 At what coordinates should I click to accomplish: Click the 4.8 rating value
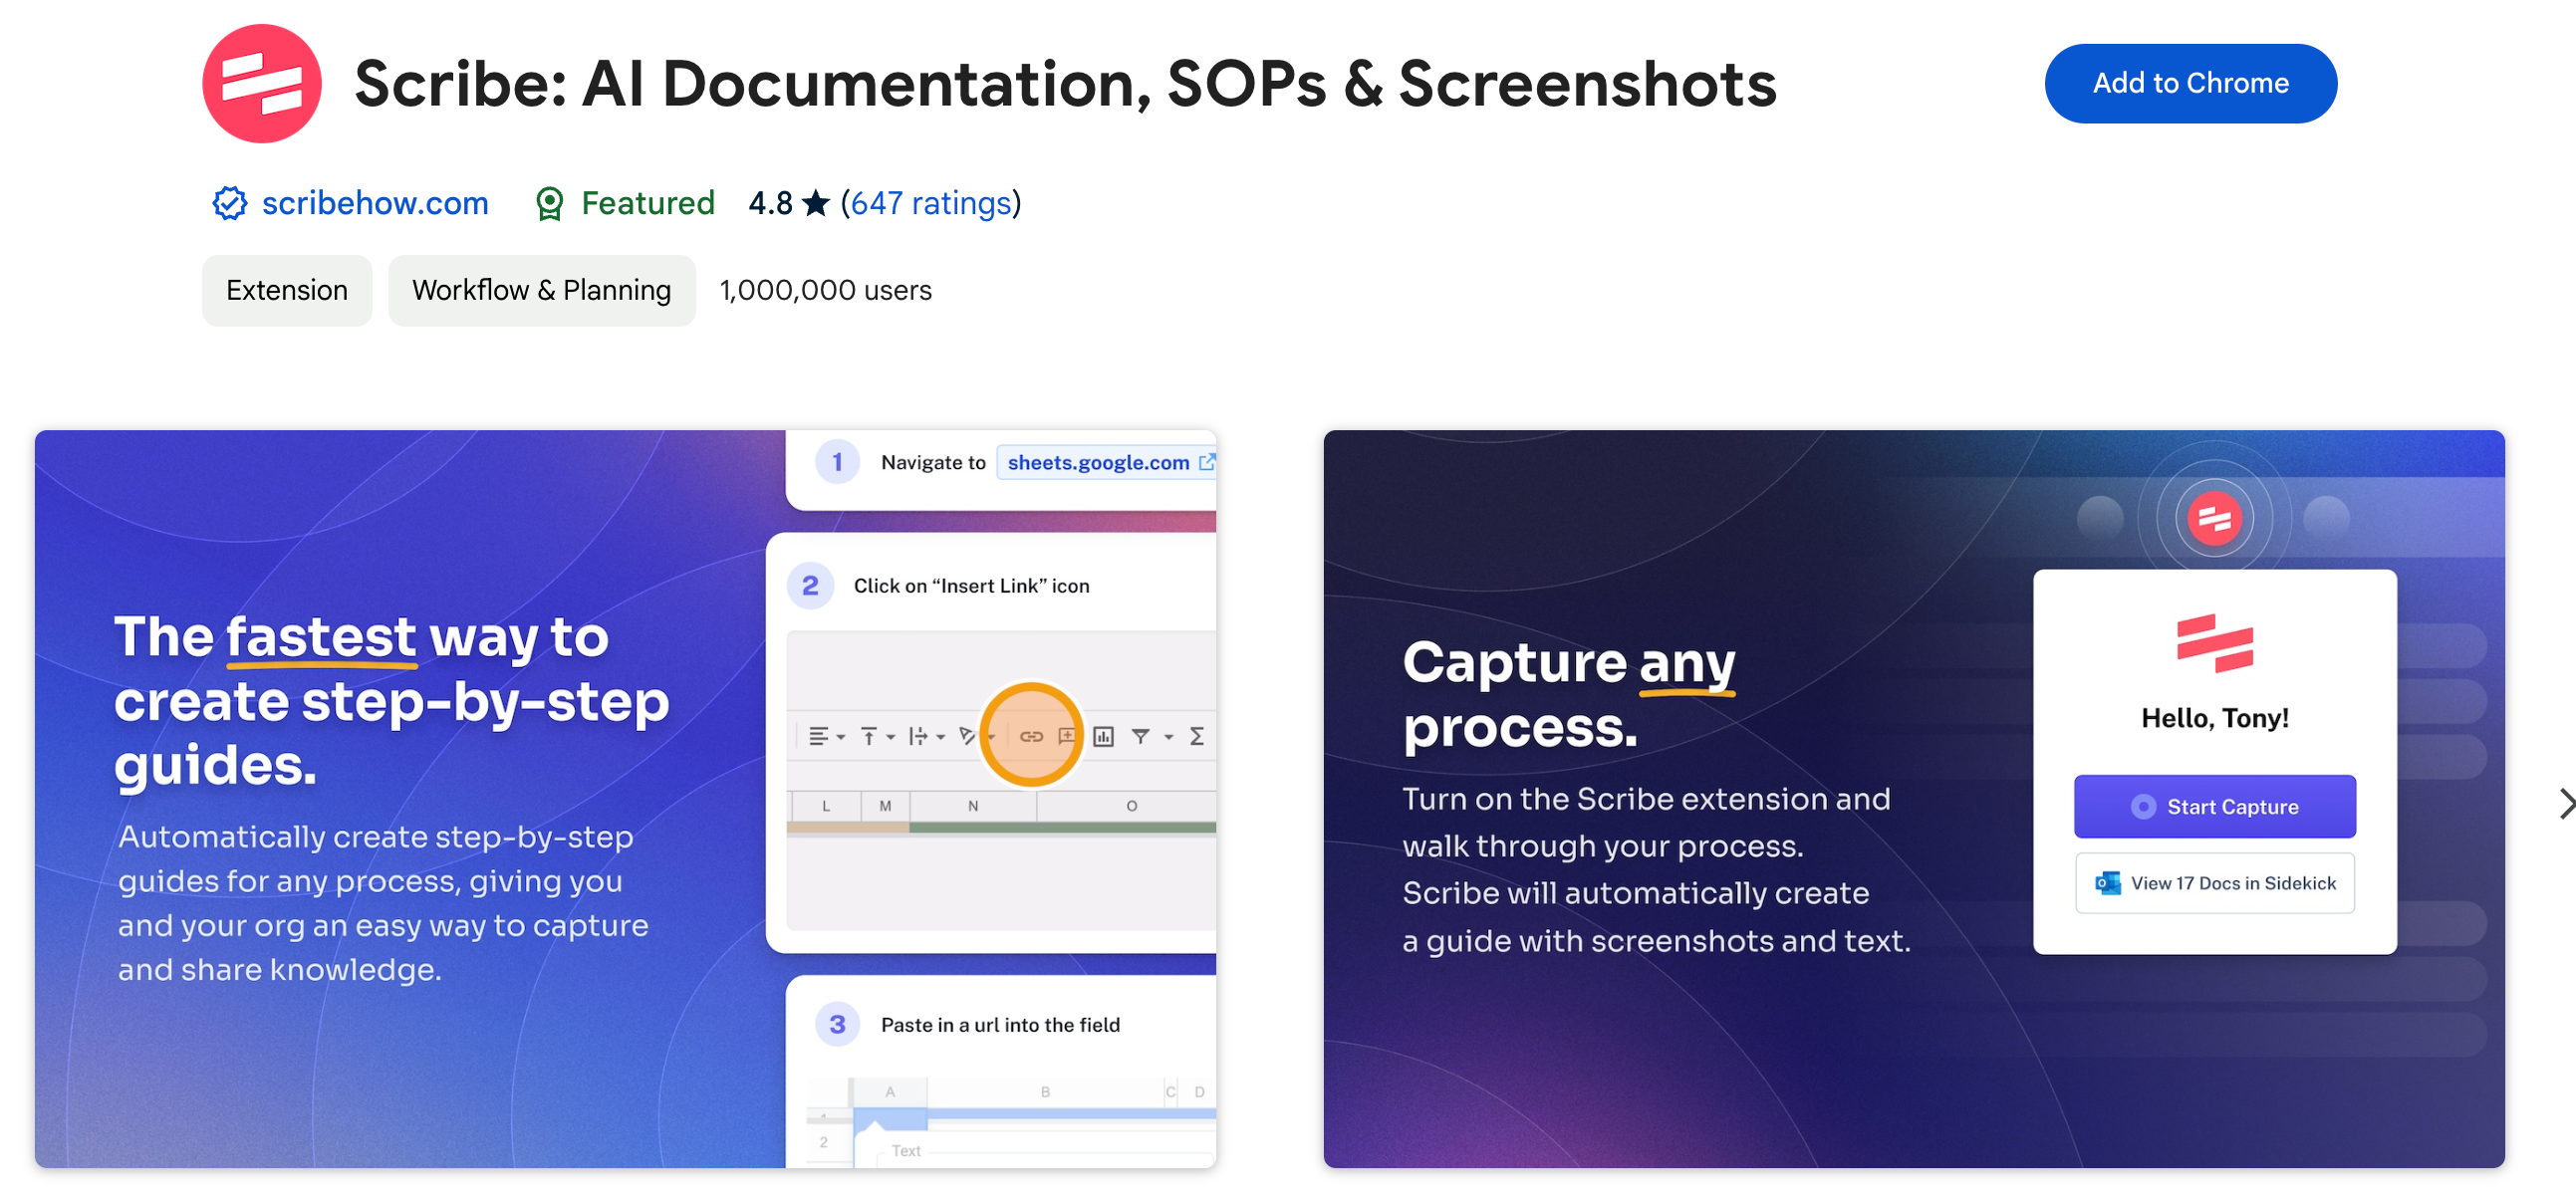pos(770,203)
